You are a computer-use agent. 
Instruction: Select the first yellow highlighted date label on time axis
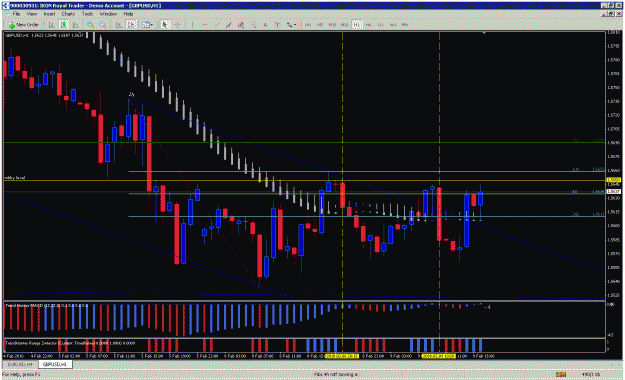pyautogui.click(x=342, y=356)
